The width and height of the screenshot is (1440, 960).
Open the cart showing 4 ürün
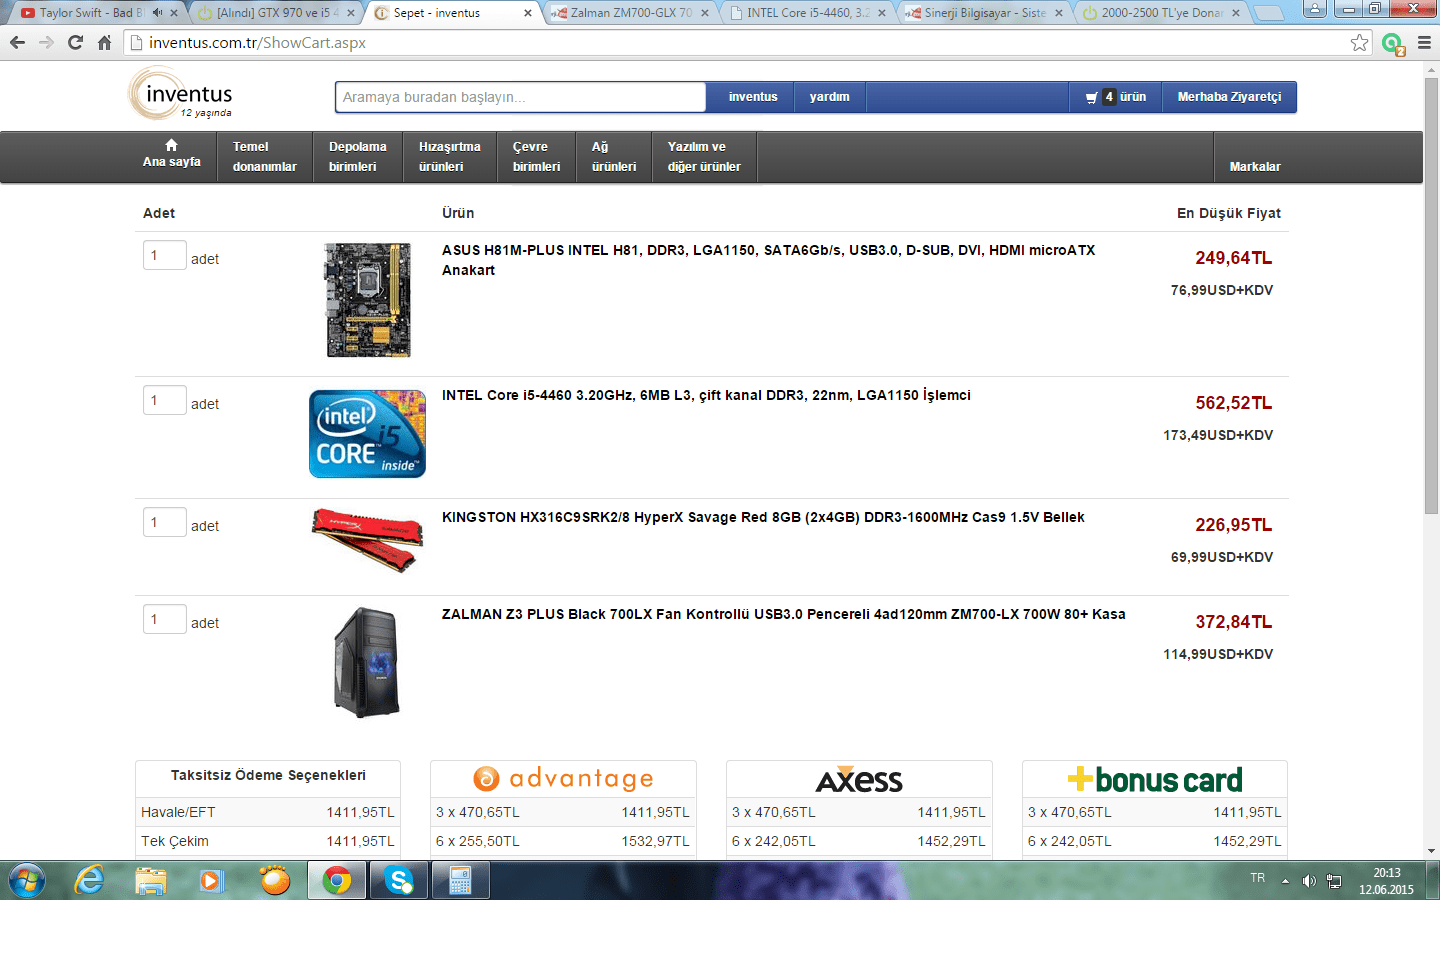coord(1115,97)
